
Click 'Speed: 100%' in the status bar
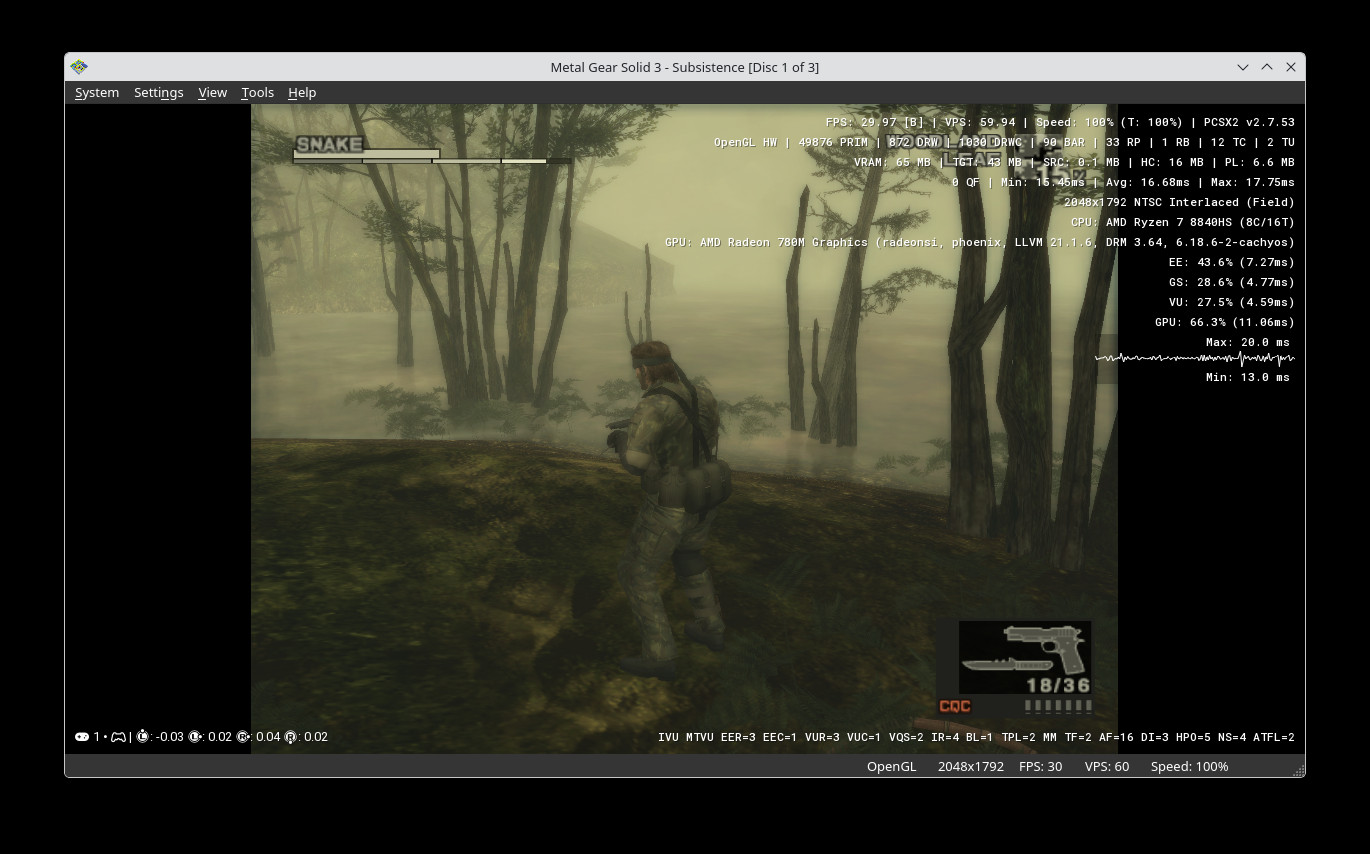[1189, 766]
